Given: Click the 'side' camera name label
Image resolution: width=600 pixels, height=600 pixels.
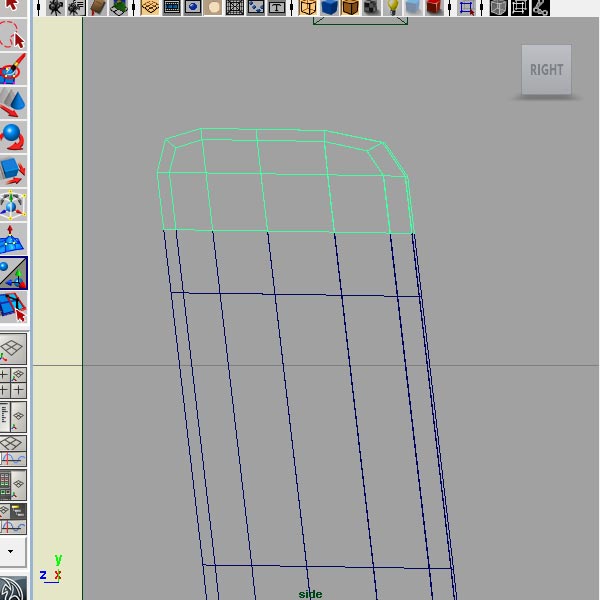Looking at the screenshot, I should (x=310, y=594).
